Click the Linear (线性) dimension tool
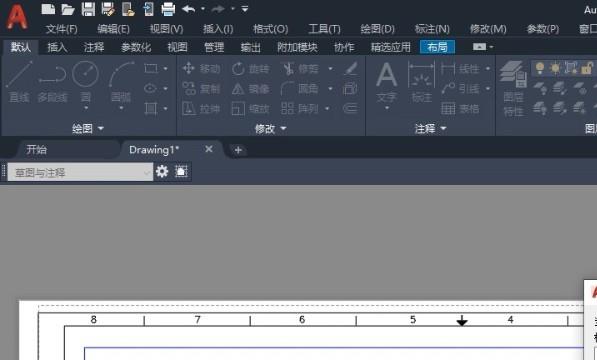Image resolution: width=597 pixels, height=360 pixels. 461,68
